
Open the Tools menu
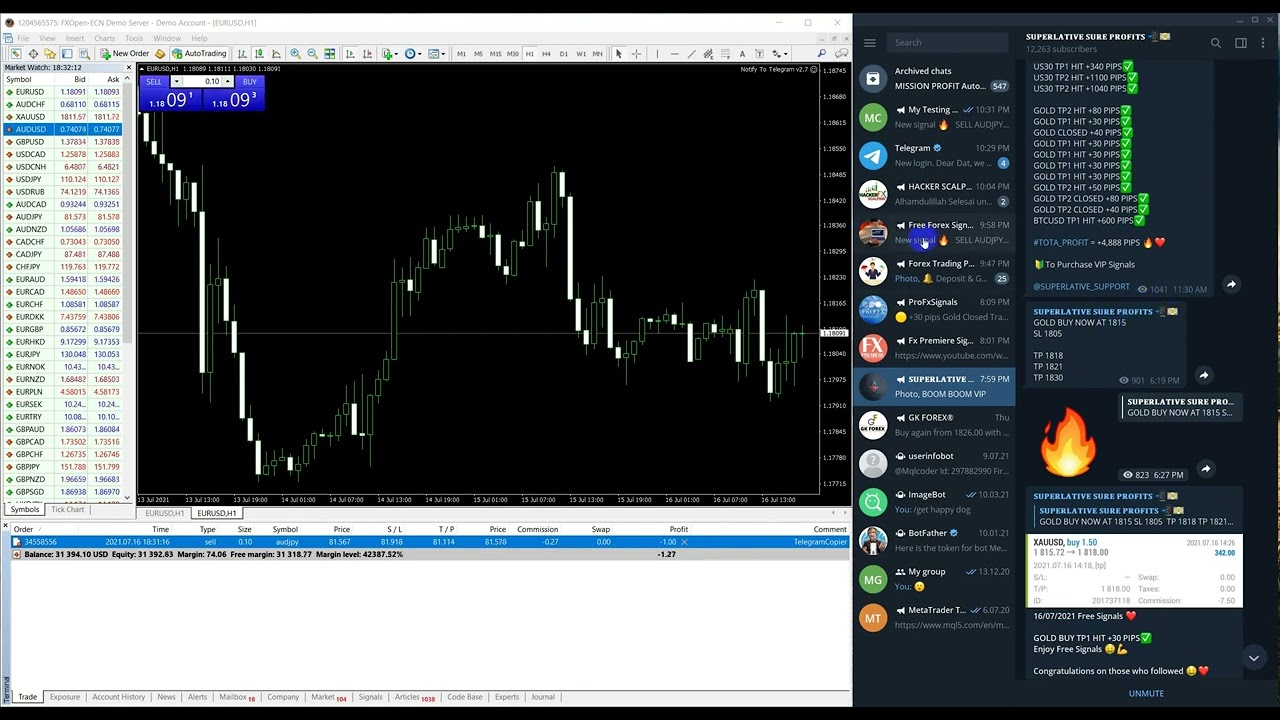tap(134, 38)
